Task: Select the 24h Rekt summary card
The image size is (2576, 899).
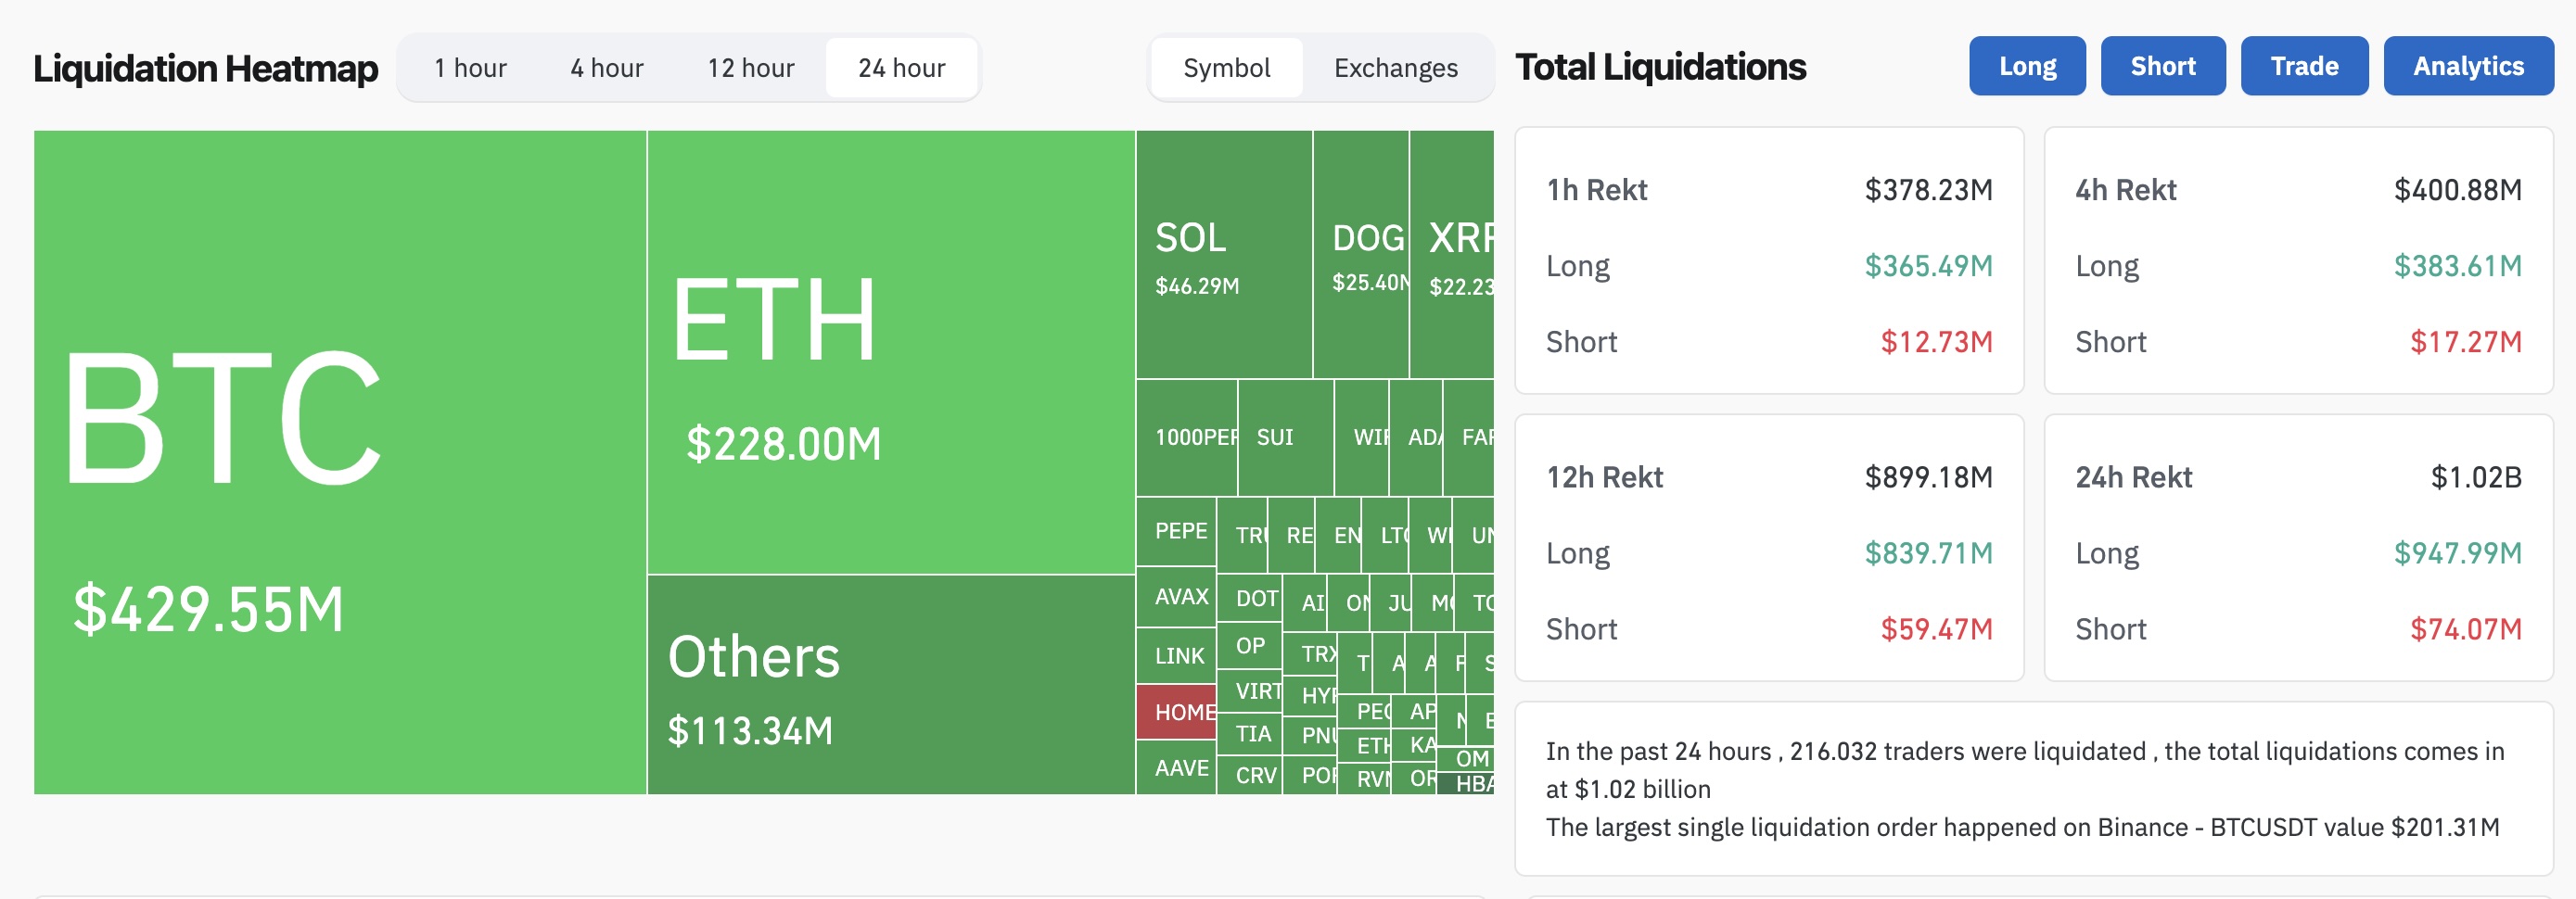Action: tap(2297, 548)
